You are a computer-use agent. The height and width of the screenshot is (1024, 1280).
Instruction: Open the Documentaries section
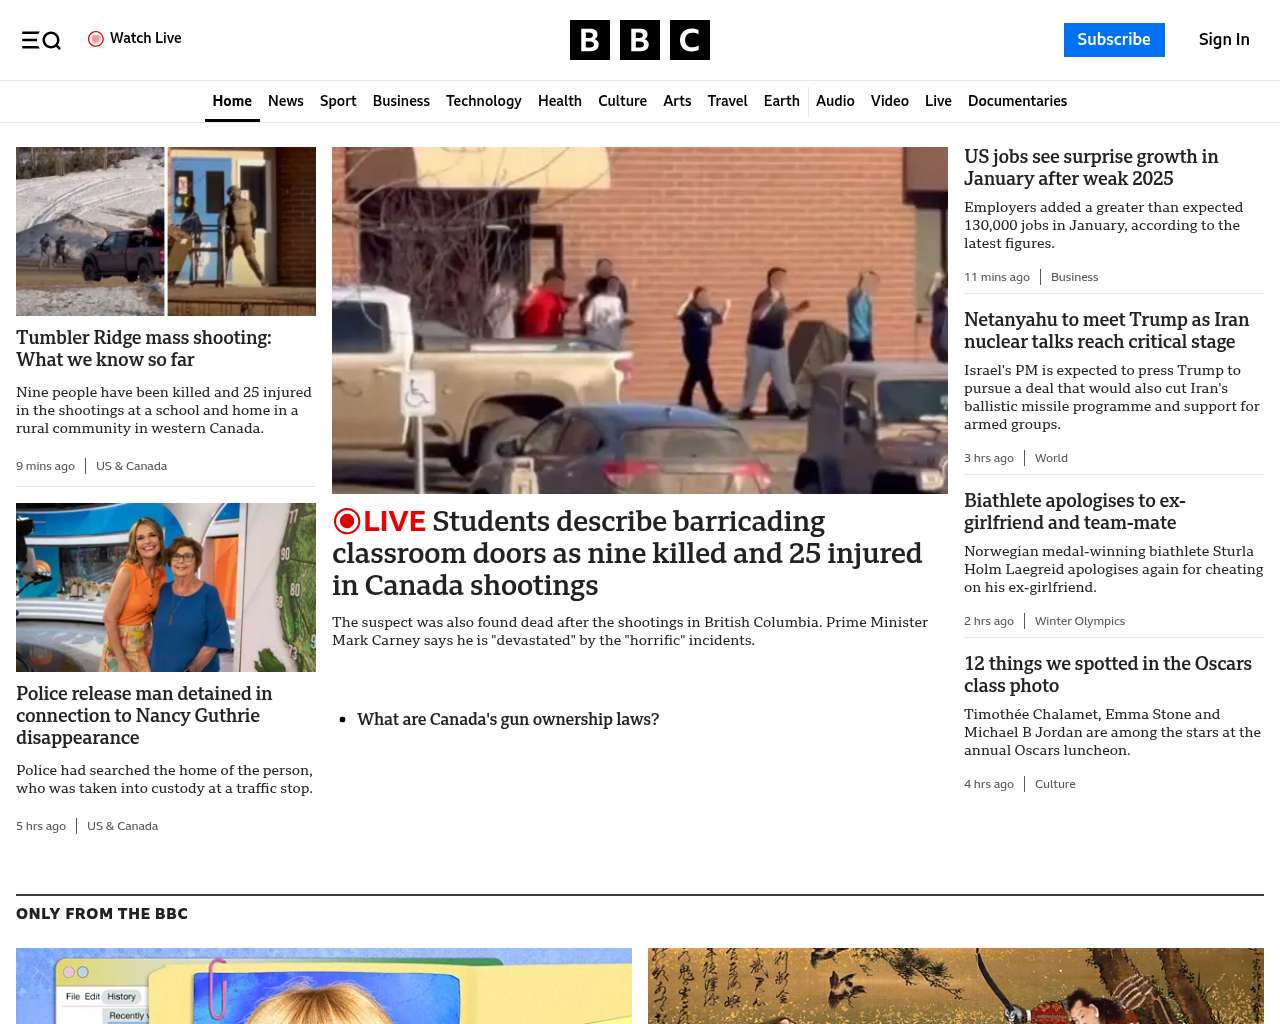click(x=1017, y=101)
